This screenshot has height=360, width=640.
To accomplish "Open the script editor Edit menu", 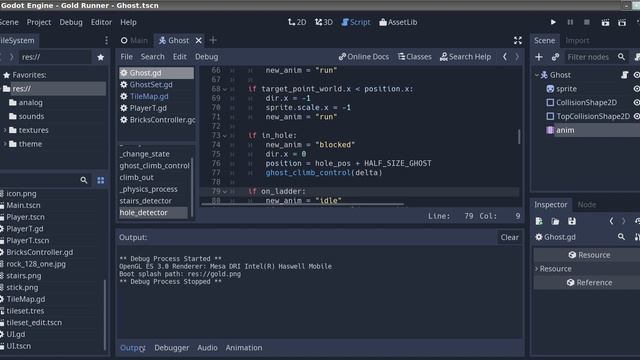I will [x=180, y=57].
